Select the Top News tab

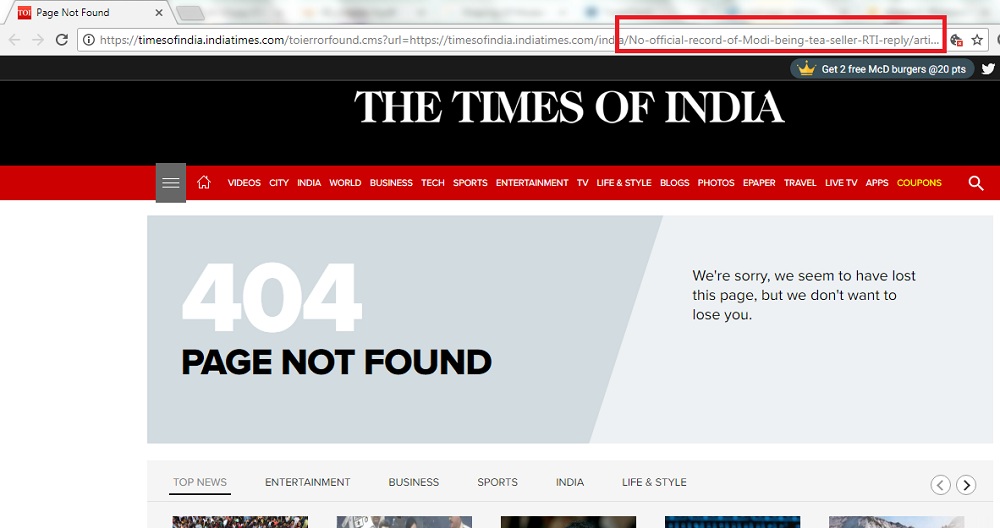[200, 482]
